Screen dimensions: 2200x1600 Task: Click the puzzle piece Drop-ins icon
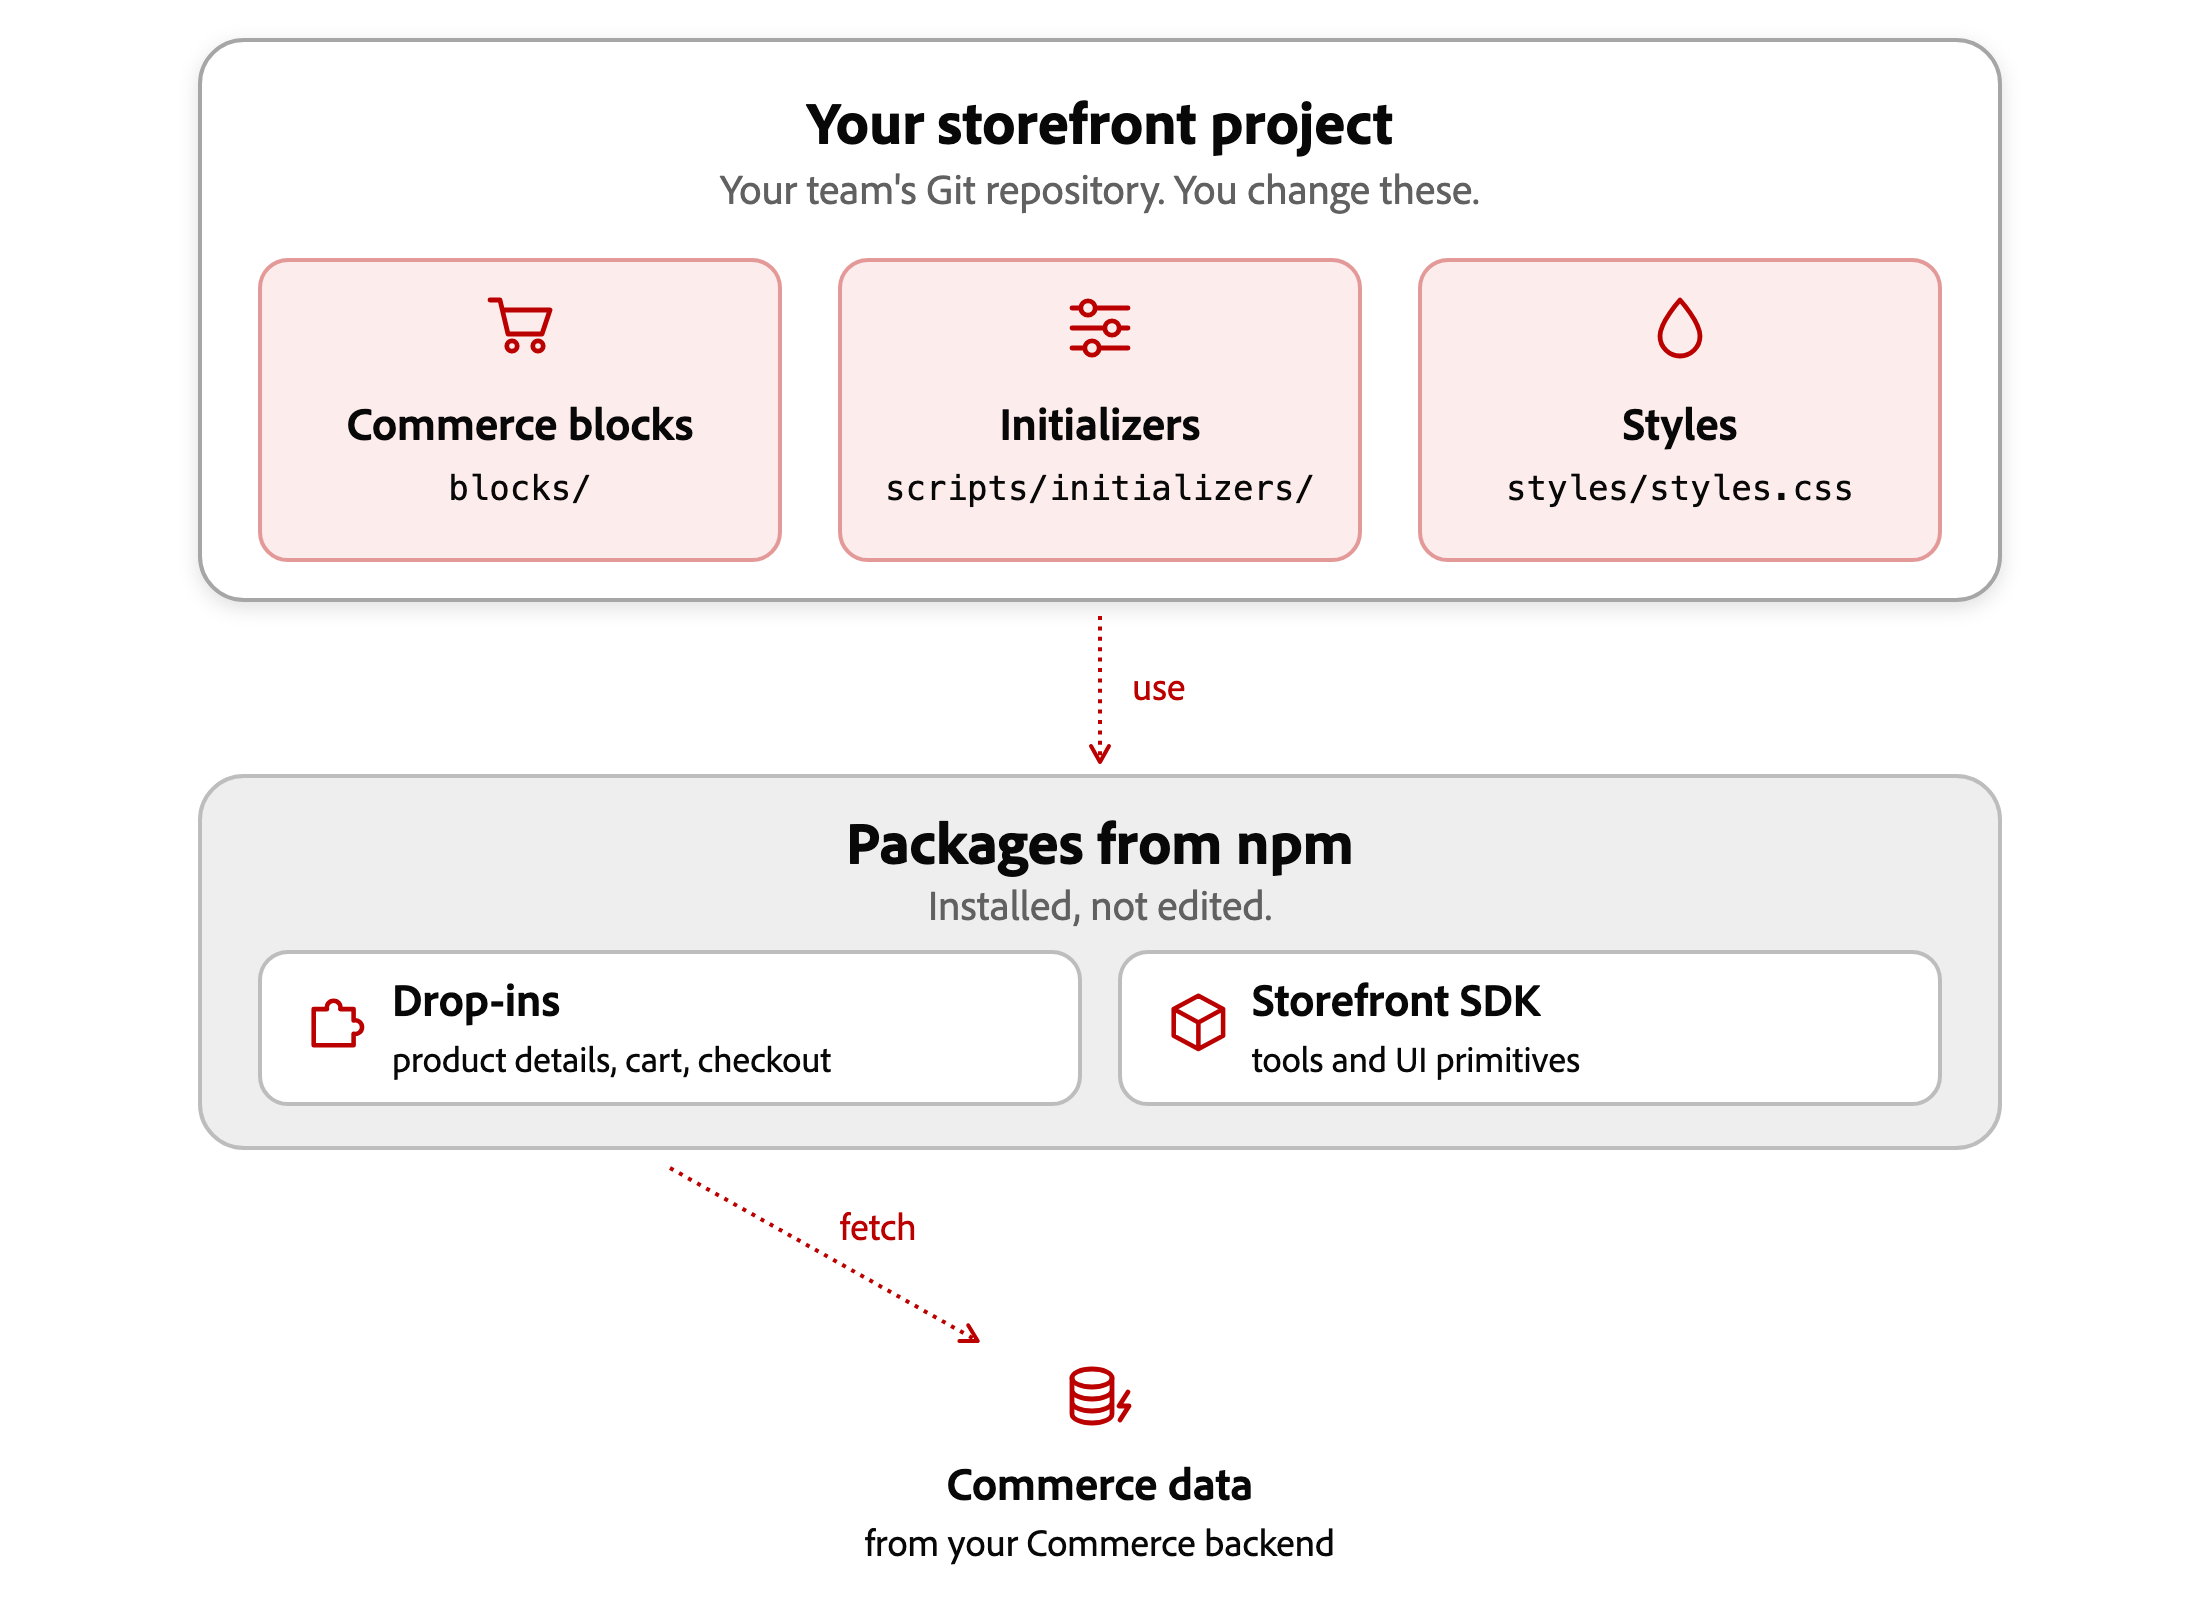tap(337, 1024)
